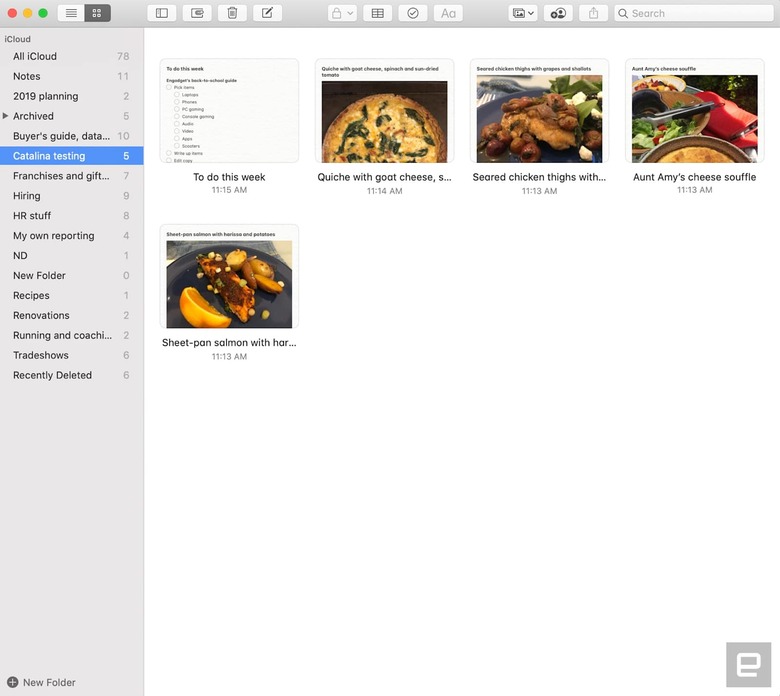Screen dimensions: 780x696
Task: Open the media insert dropdown
Action: pos(523,13)
